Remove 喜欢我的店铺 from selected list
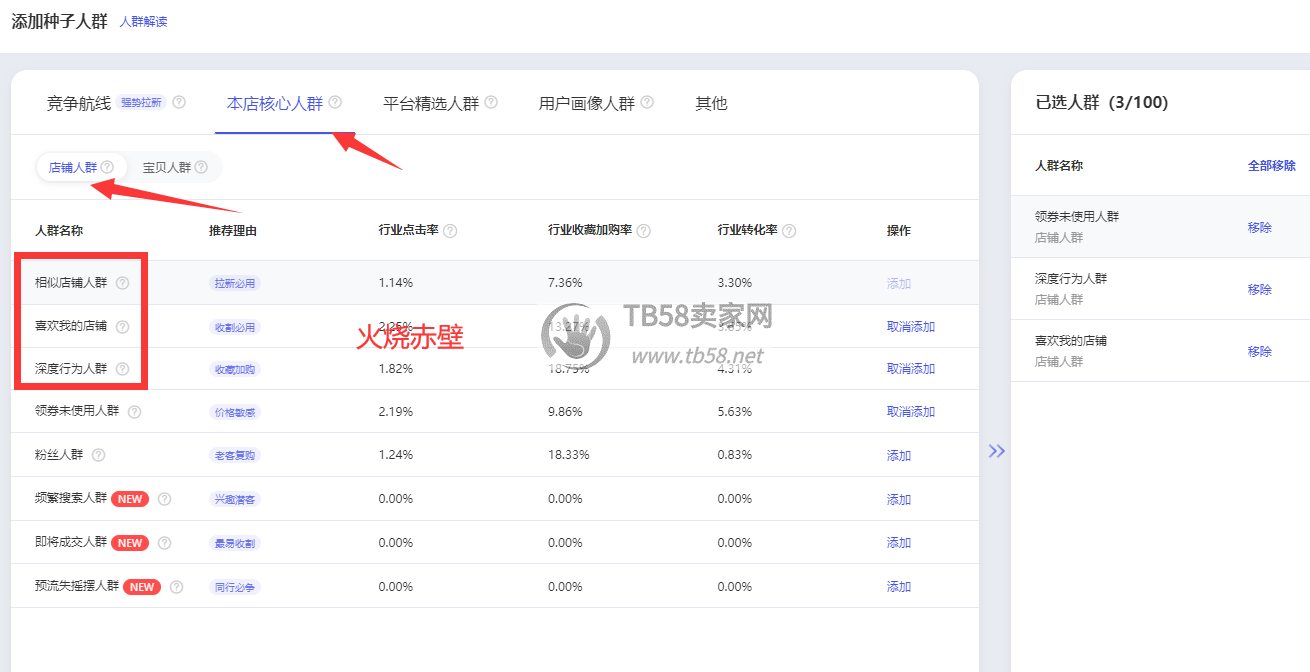The image size is (1310, 672). (1260, 352)
